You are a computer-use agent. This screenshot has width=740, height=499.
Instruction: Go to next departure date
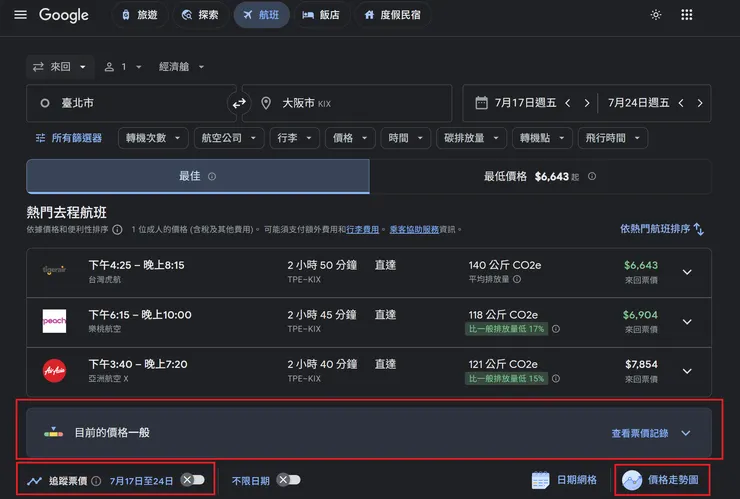point(587,103)
